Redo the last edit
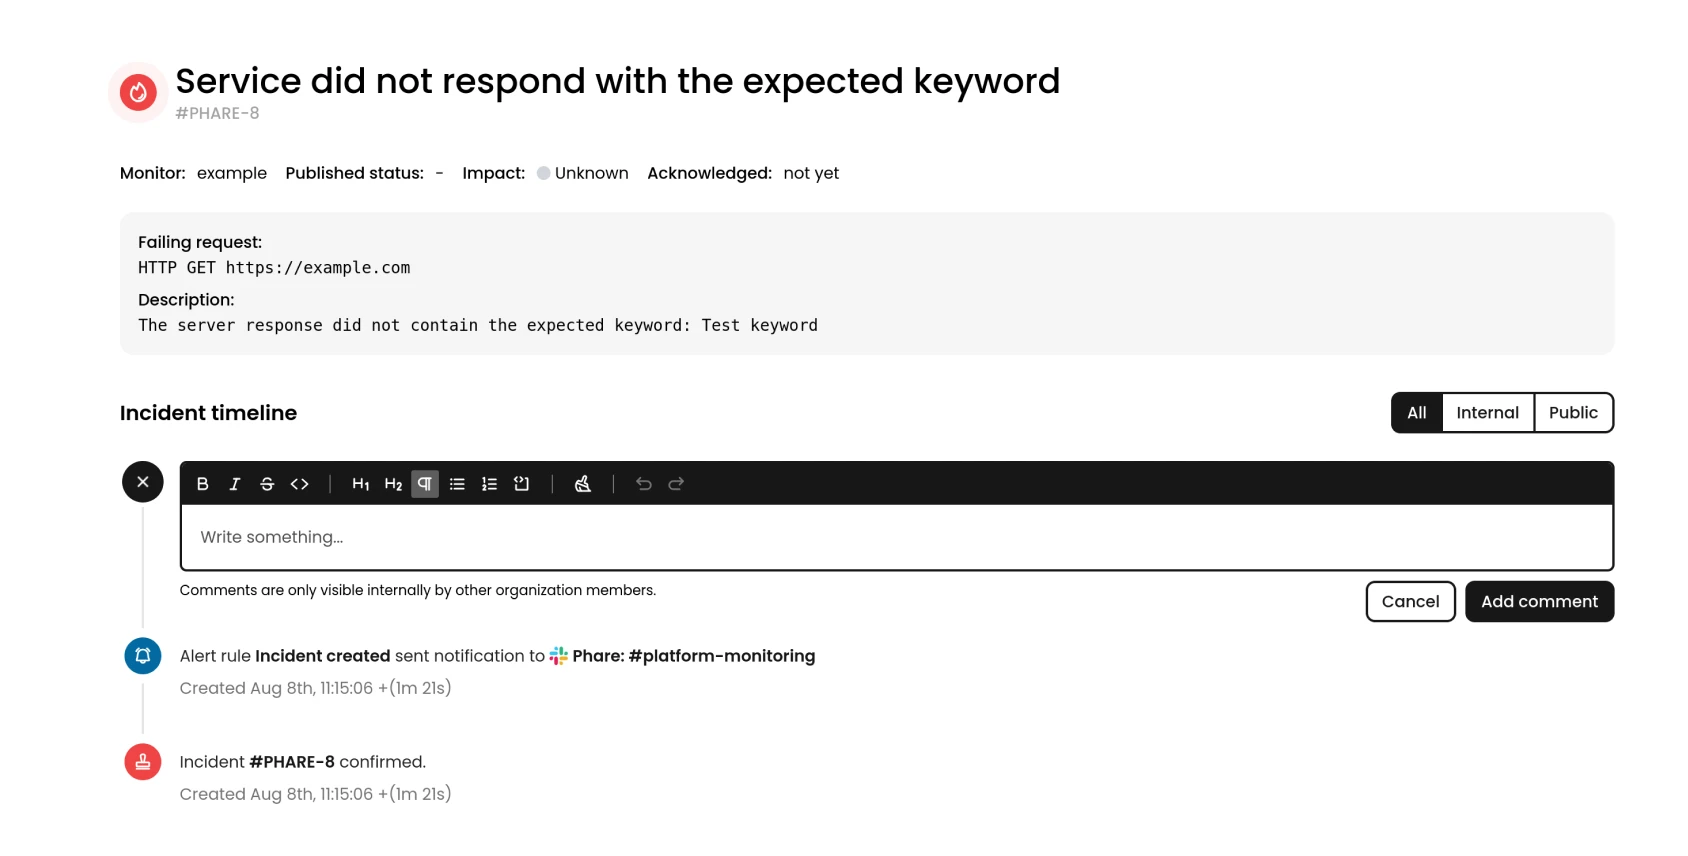1688x856 pixels. pyautogui.click(x=676, y=484)
